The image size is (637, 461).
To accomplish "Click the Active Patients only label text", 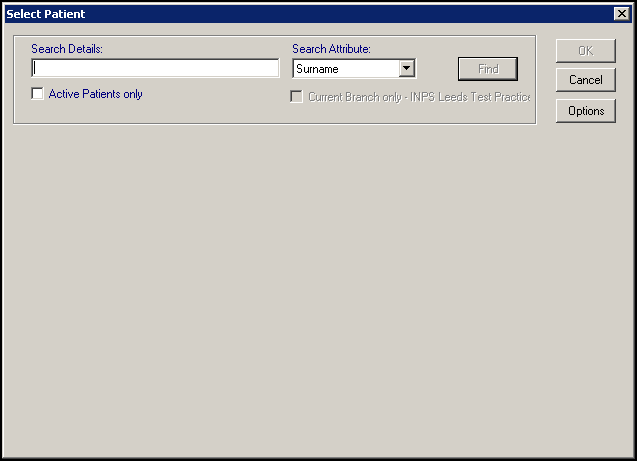I will [x=95, y=94].
